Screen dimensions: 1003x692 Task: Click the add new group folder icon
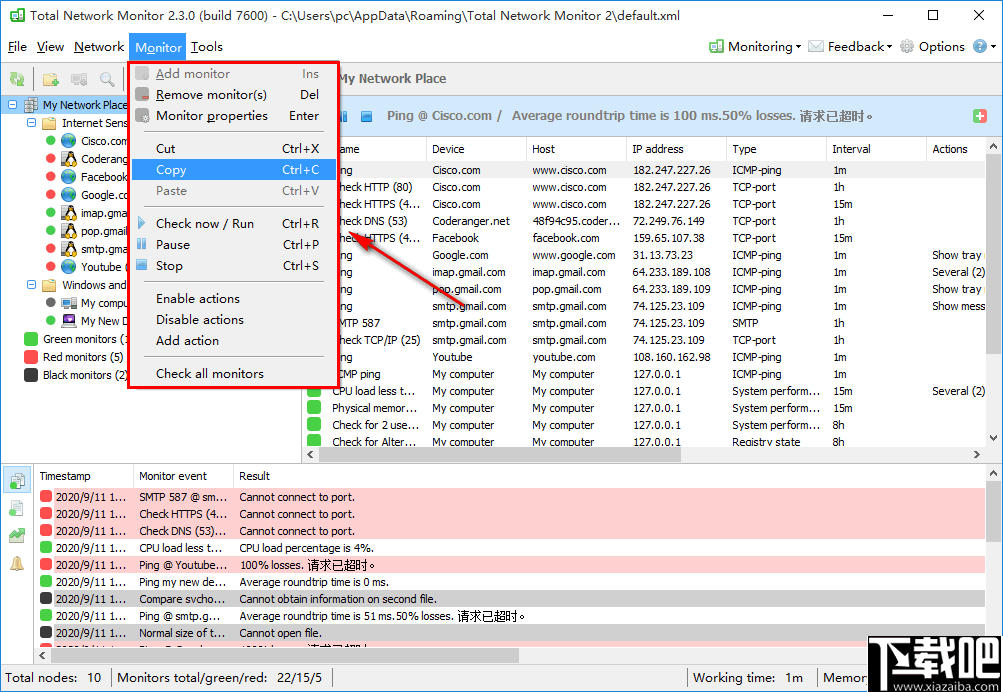50,79
